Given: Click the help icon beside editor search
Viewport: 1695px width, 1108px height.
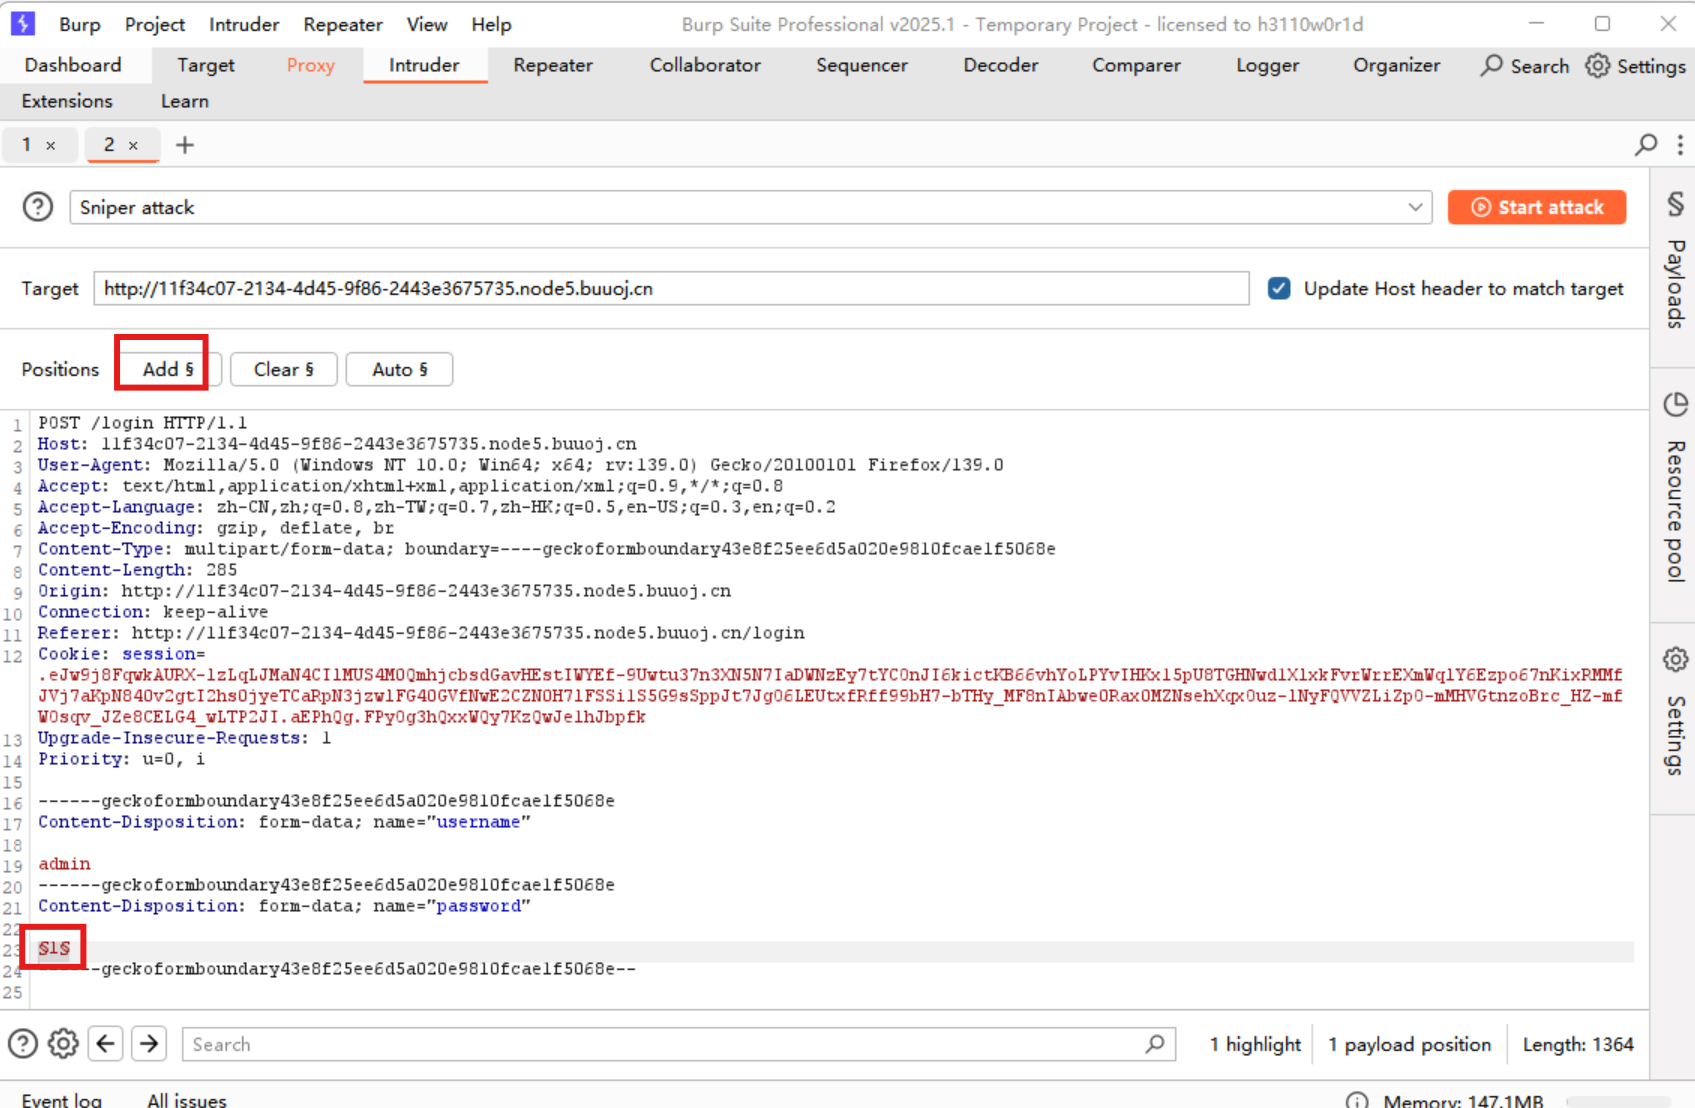Looking at the screenshot, I should click(23, 1044).
